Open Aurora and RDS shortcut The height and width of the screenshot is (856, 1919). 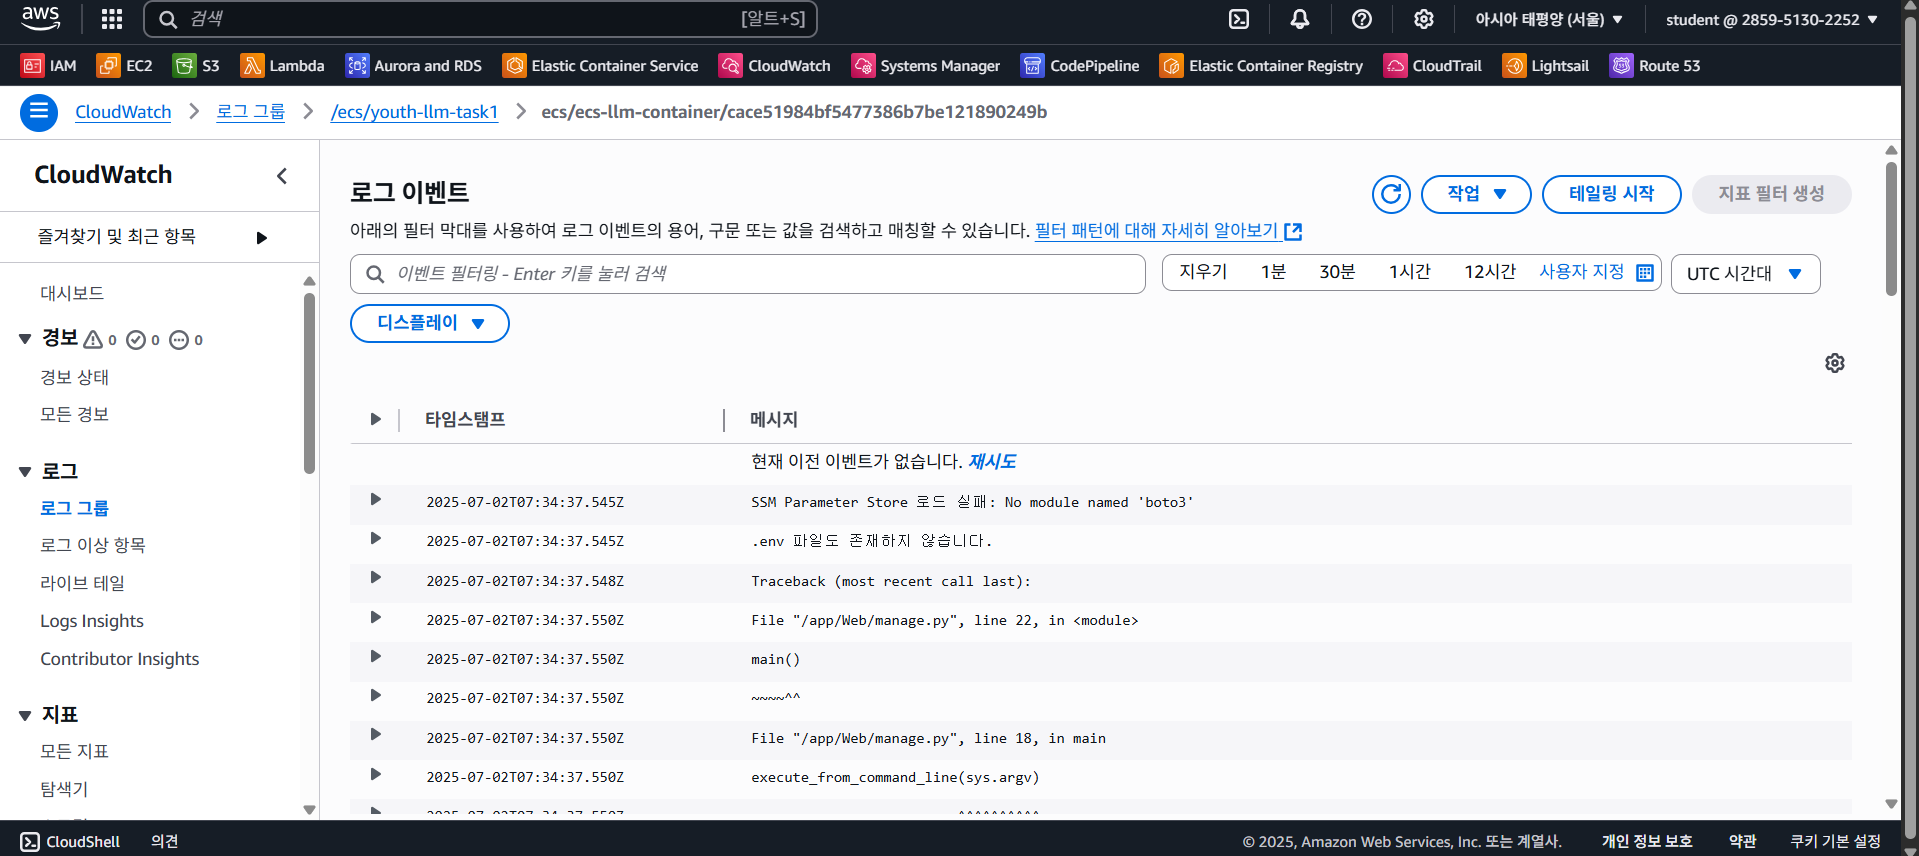(414, 66)
